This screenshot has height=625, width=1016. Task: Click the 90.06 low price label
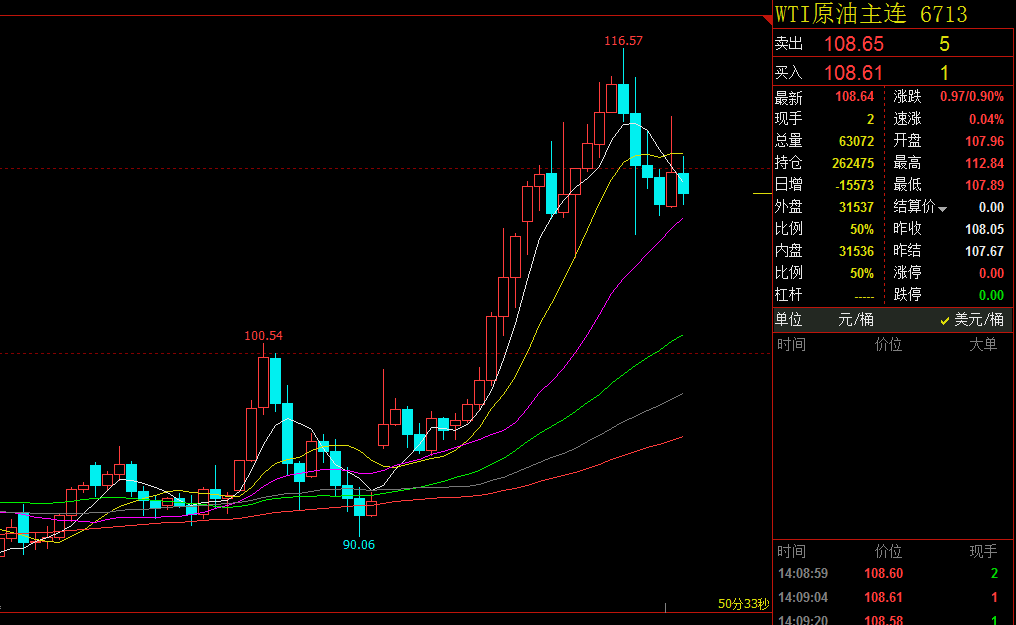[358, 545]
